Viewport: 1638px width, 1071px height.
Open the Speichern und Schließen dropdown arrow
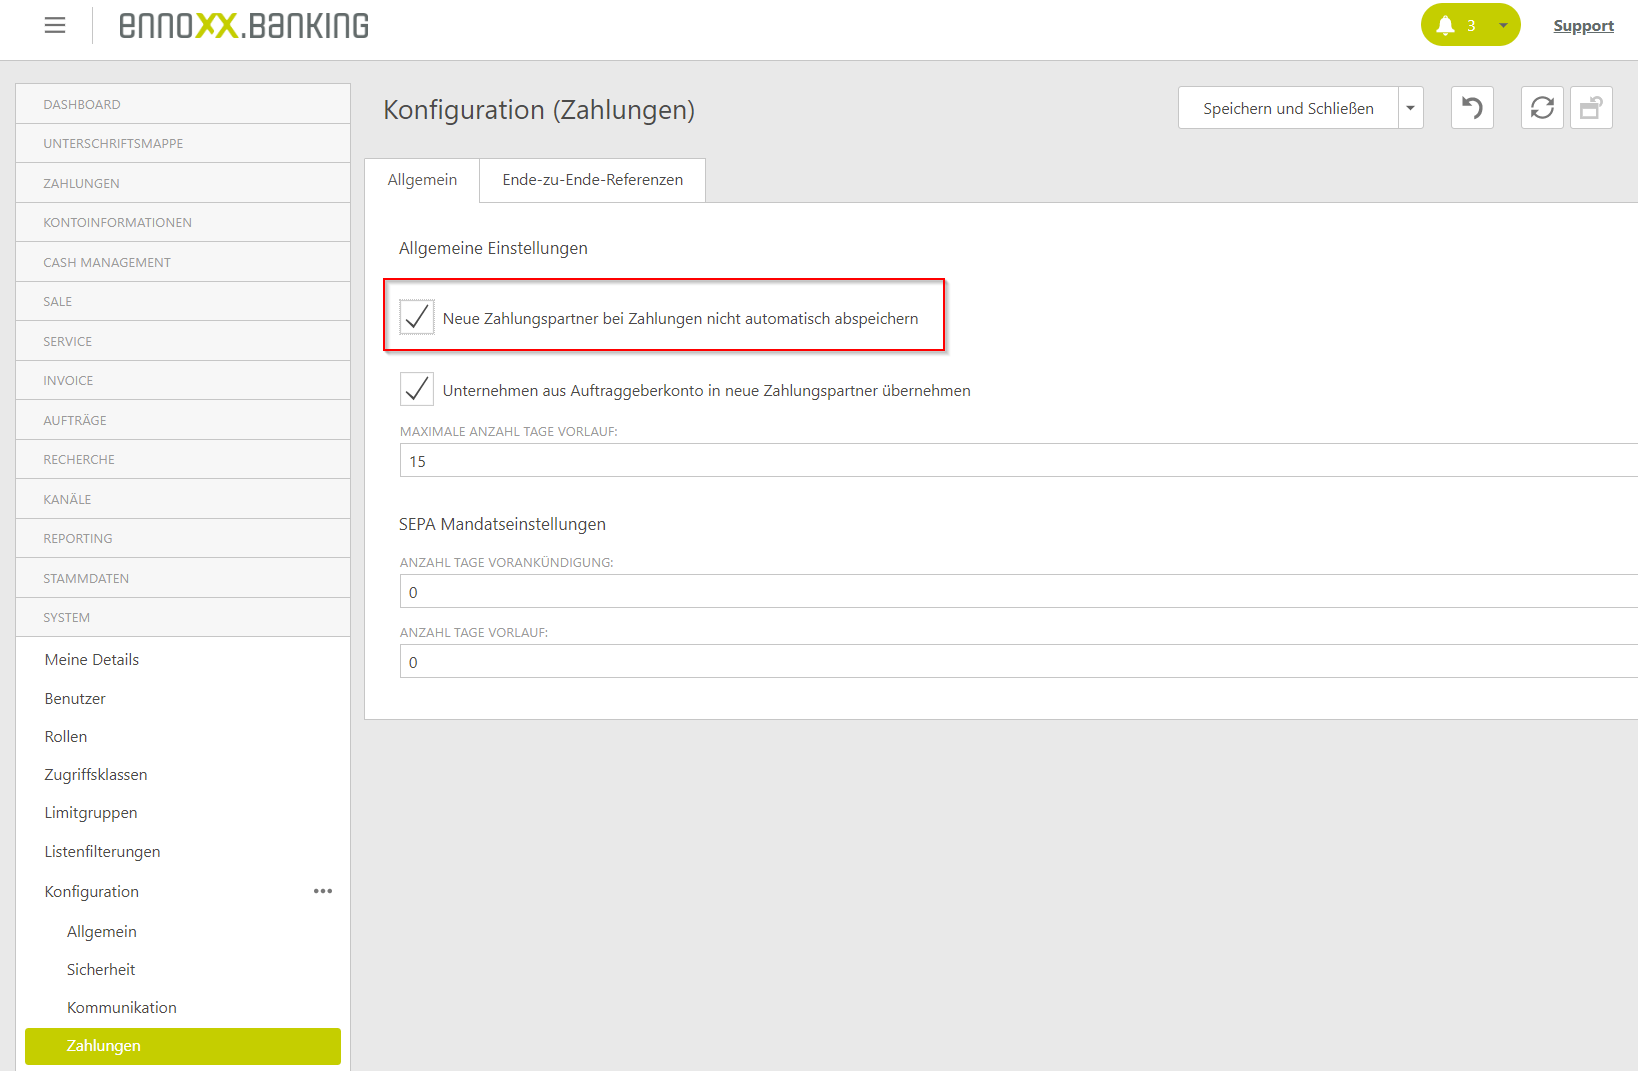click(1411, 108)
